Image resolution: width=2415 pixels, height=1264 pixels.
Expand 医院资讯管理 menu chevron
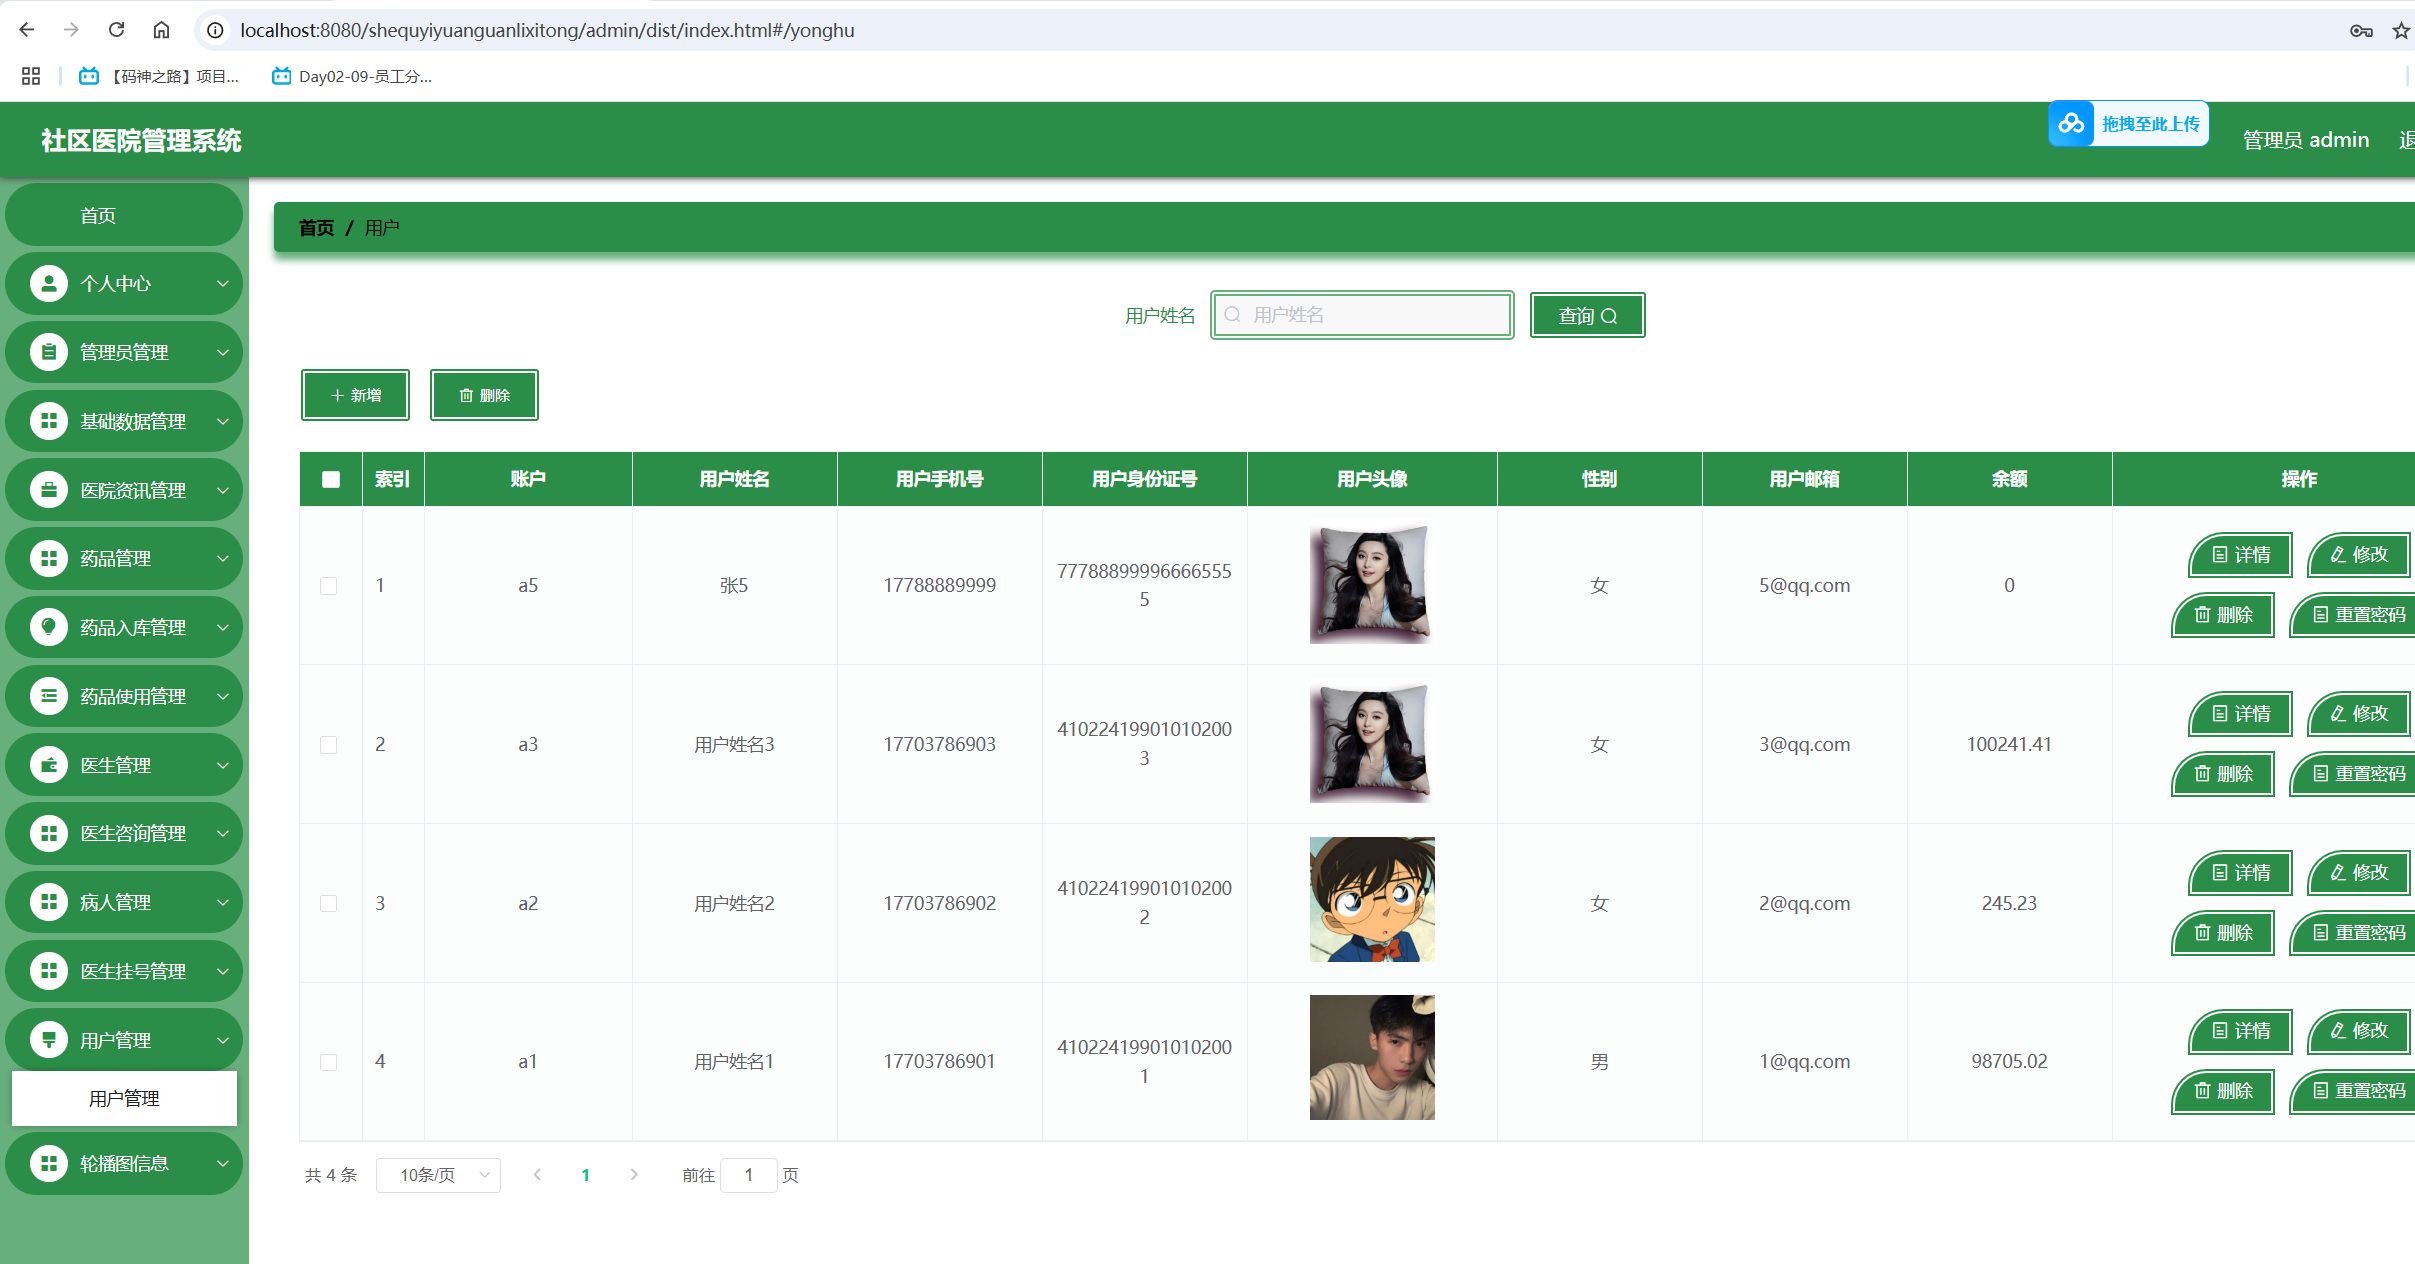click(x=223, y=490)
